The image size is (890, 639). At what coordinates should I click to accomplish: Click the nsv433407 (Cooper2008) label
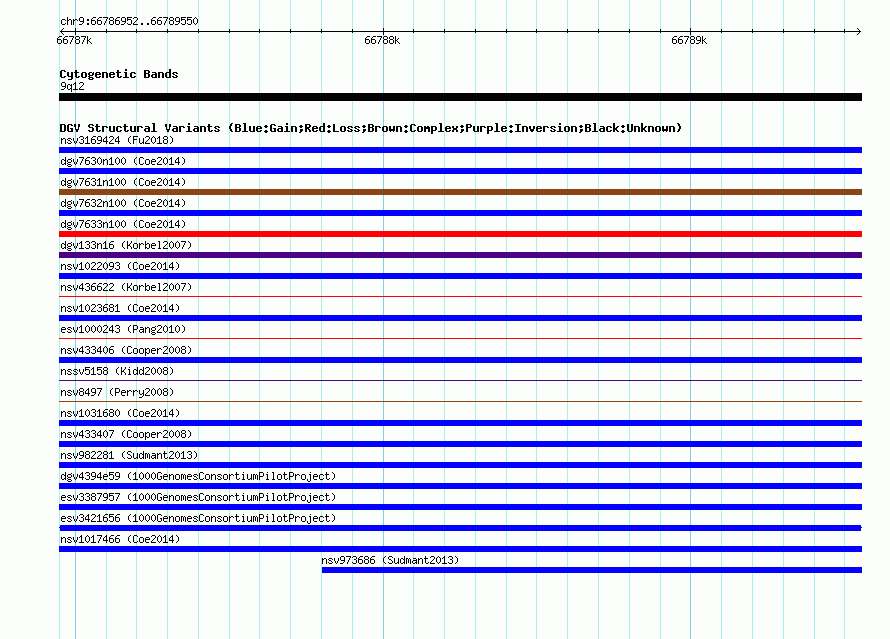point(126,434)
